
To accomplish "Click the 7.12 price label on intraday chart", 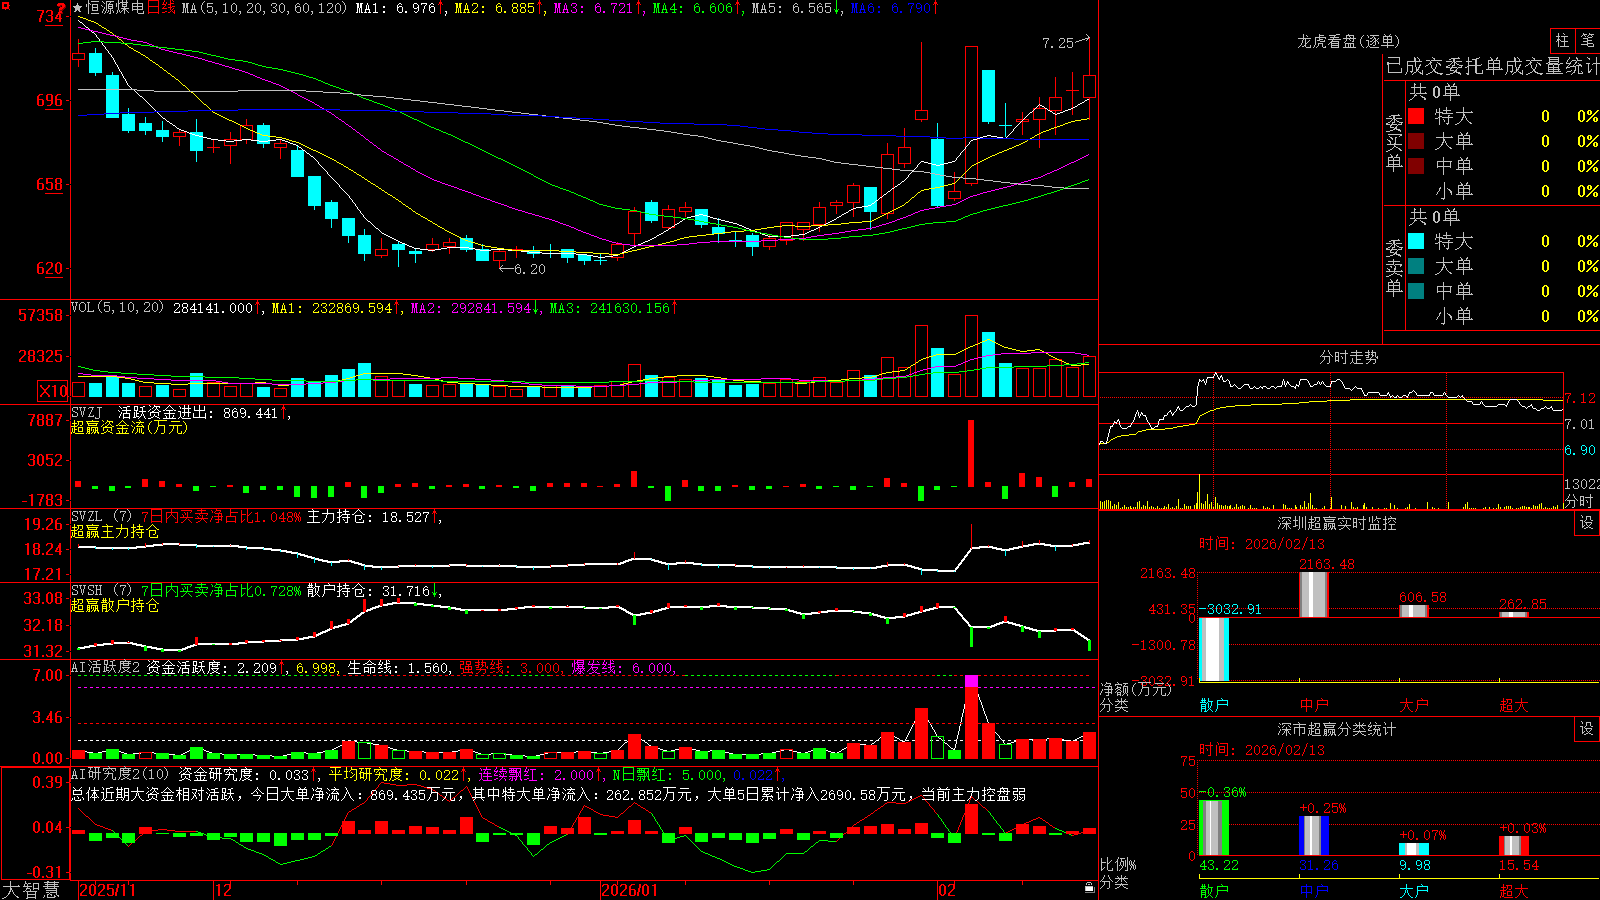I will [1580, 398].
